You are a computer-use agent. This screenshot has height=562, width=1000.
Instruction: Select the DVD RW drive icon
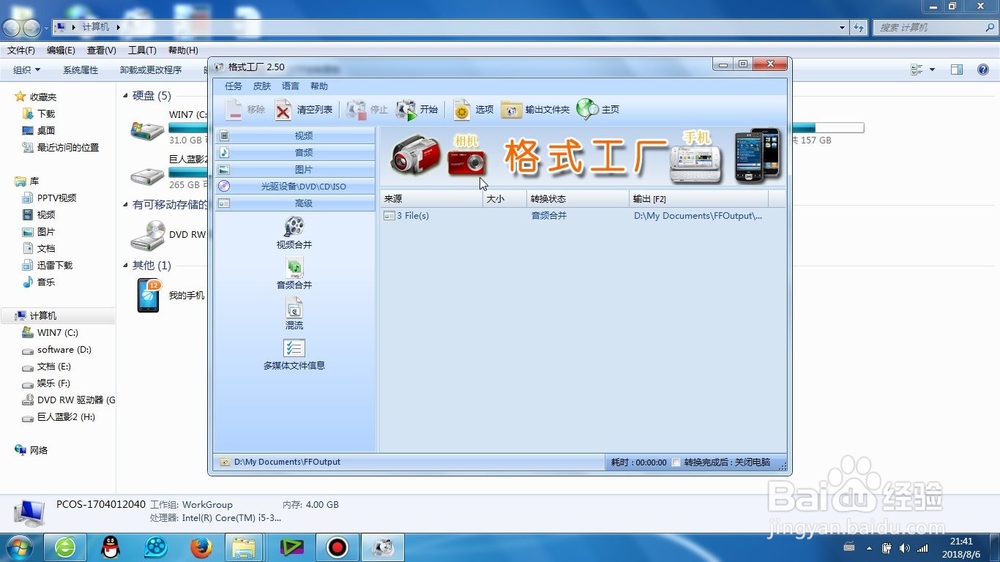tap(148, 235)
